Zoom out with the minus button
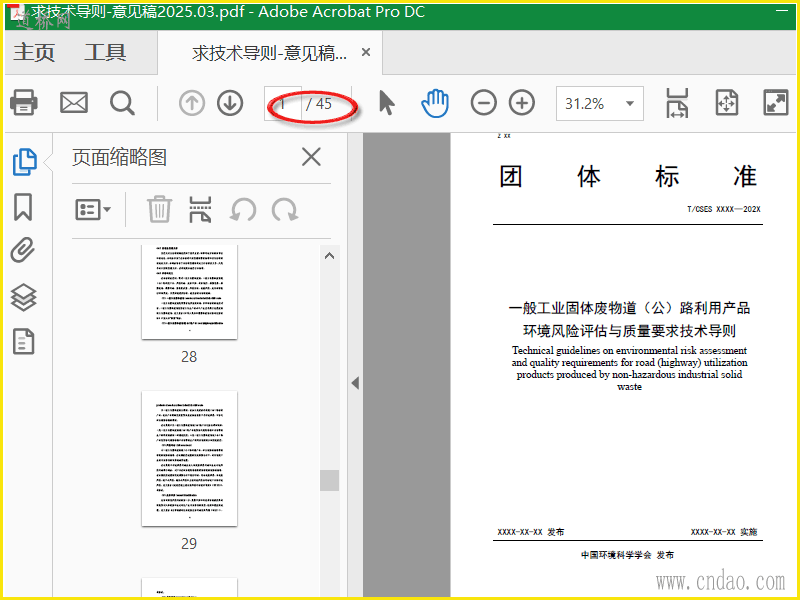Screen dimensions: 800x600 coord(483,103)
